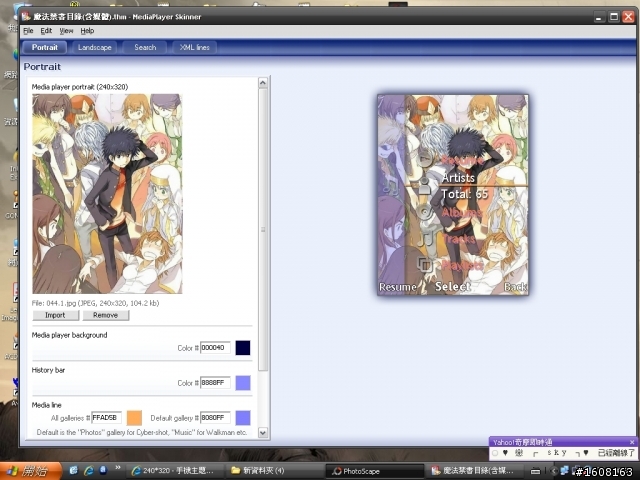Image resolution: width=640 pixels, height=480 pixels.
Task: Switch to the folder window in taskbar
Action: 274,471
